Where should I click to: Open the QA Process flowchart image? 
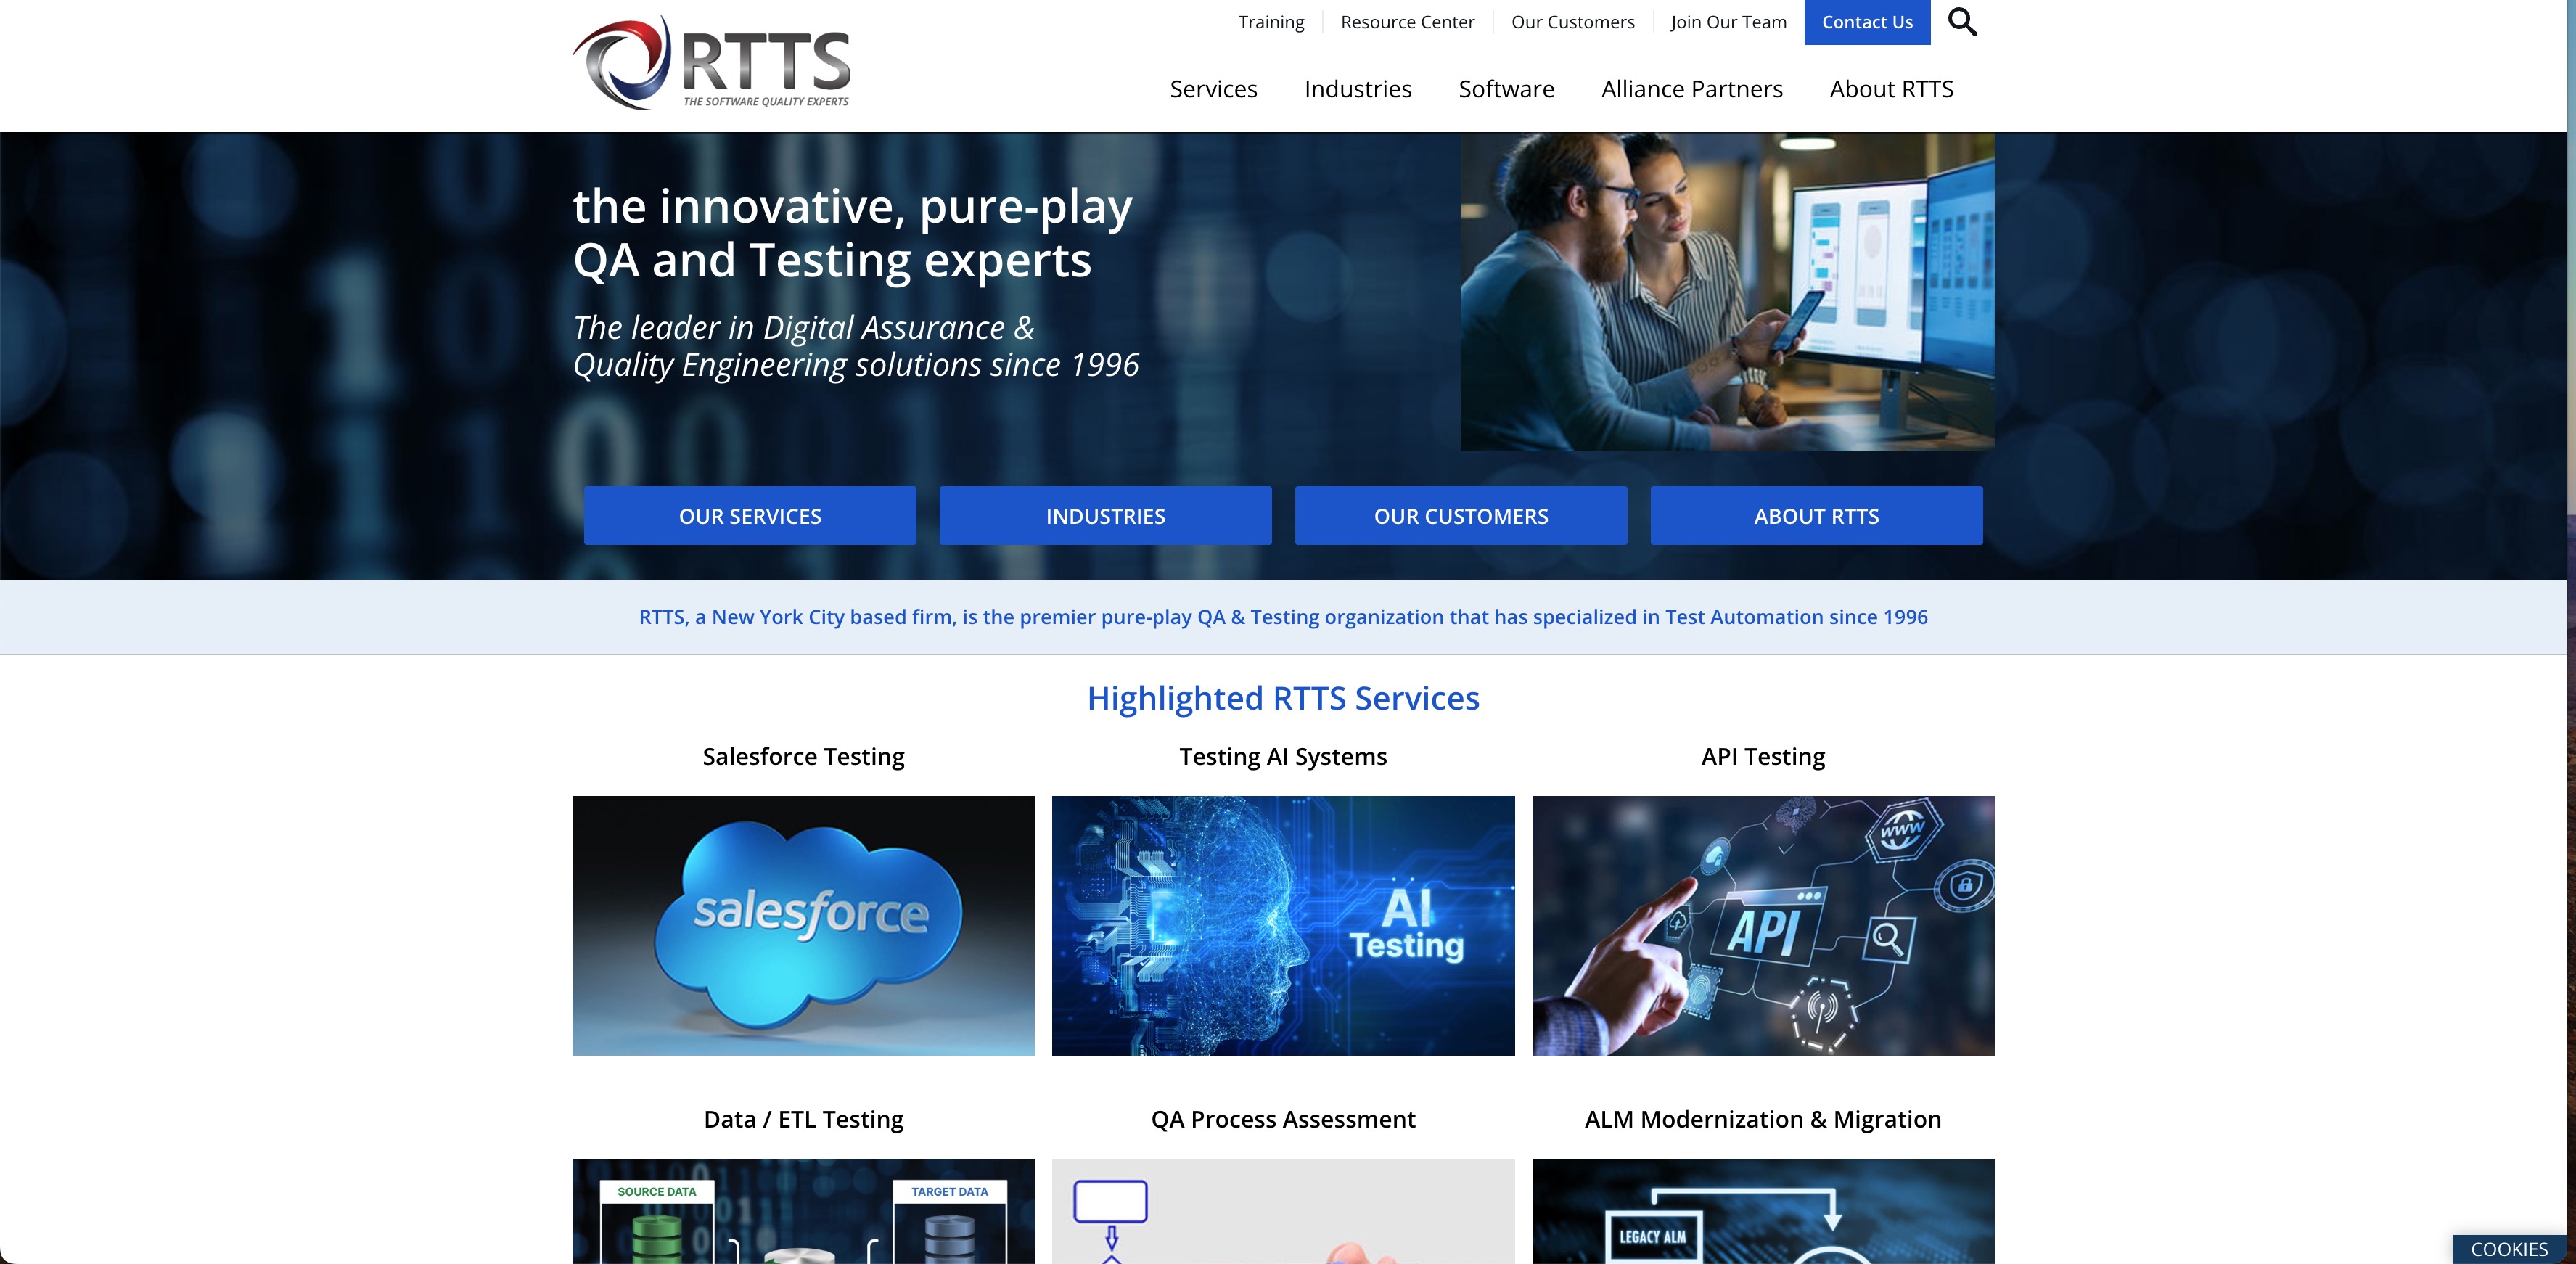pos(1283,1211)
